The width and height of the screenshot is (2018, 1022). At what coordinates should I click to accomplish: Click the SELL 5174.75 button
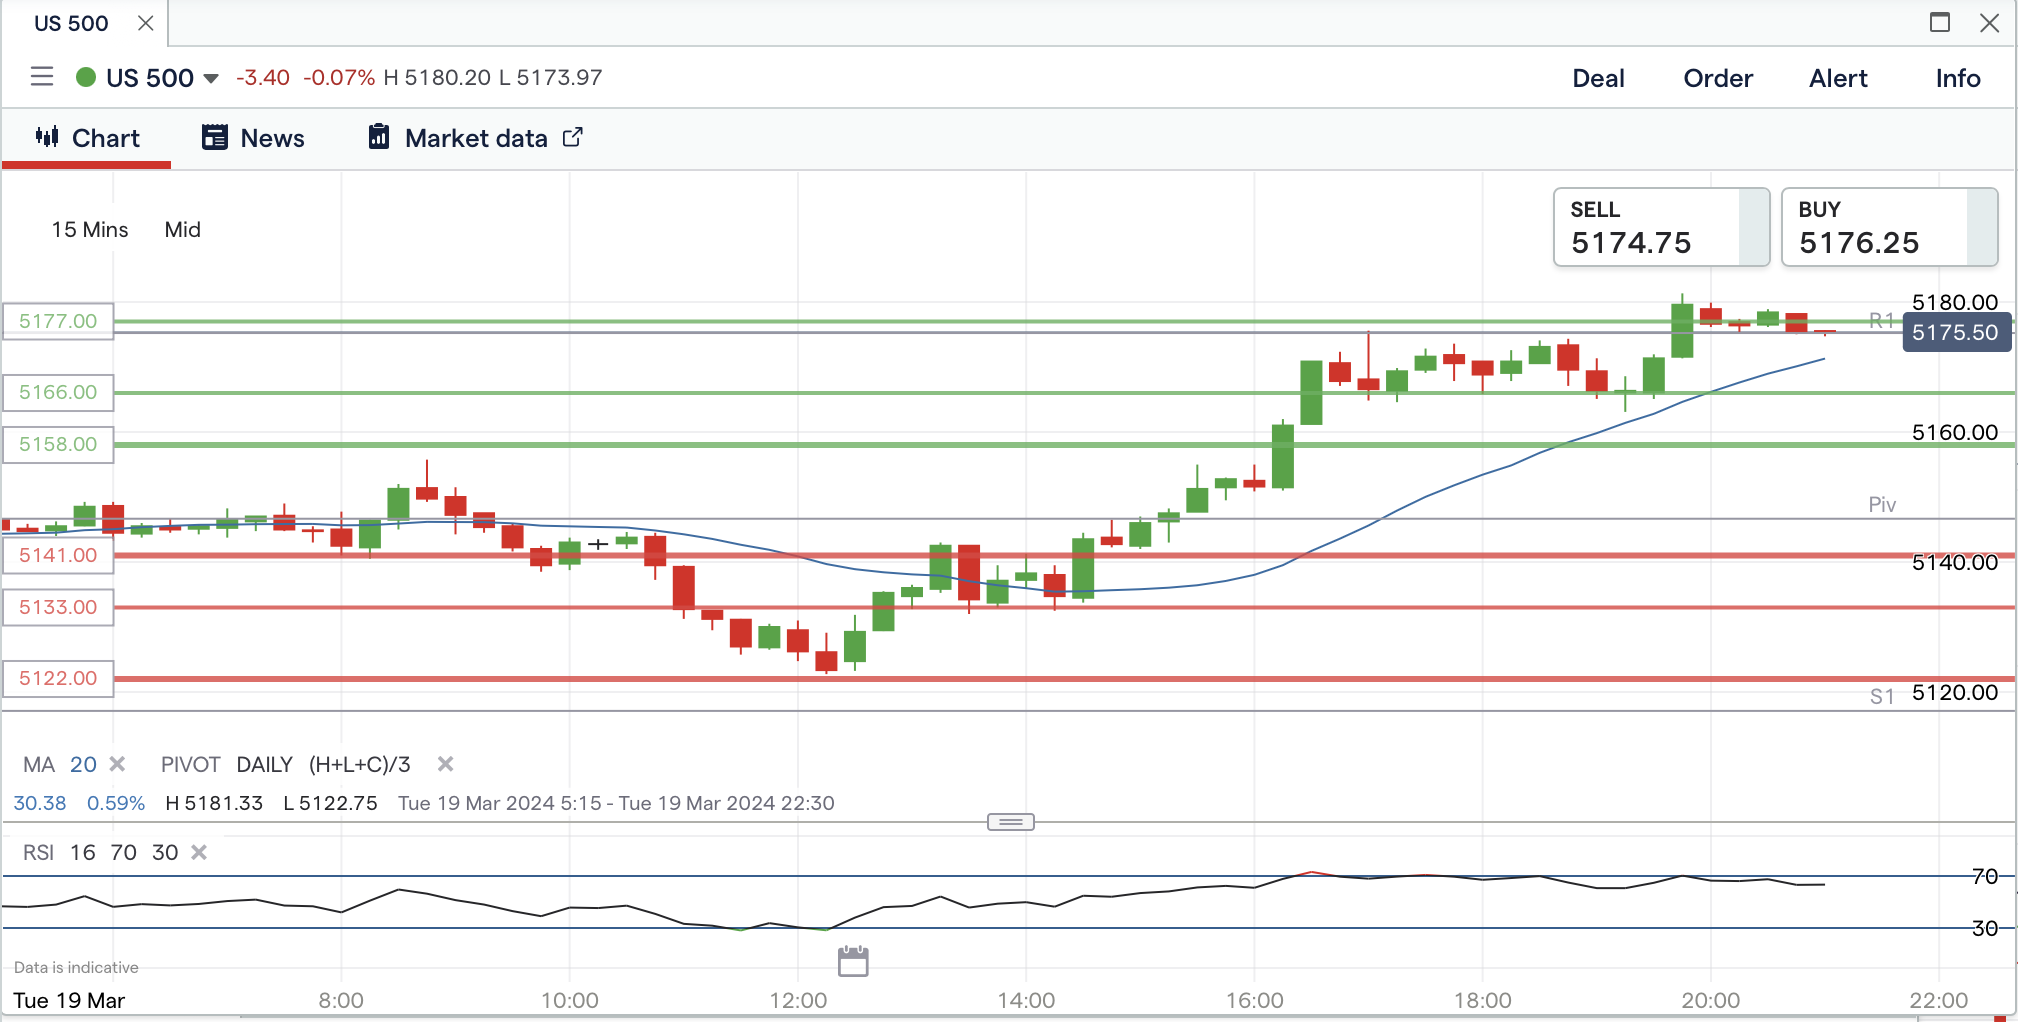click(1661, 227)
